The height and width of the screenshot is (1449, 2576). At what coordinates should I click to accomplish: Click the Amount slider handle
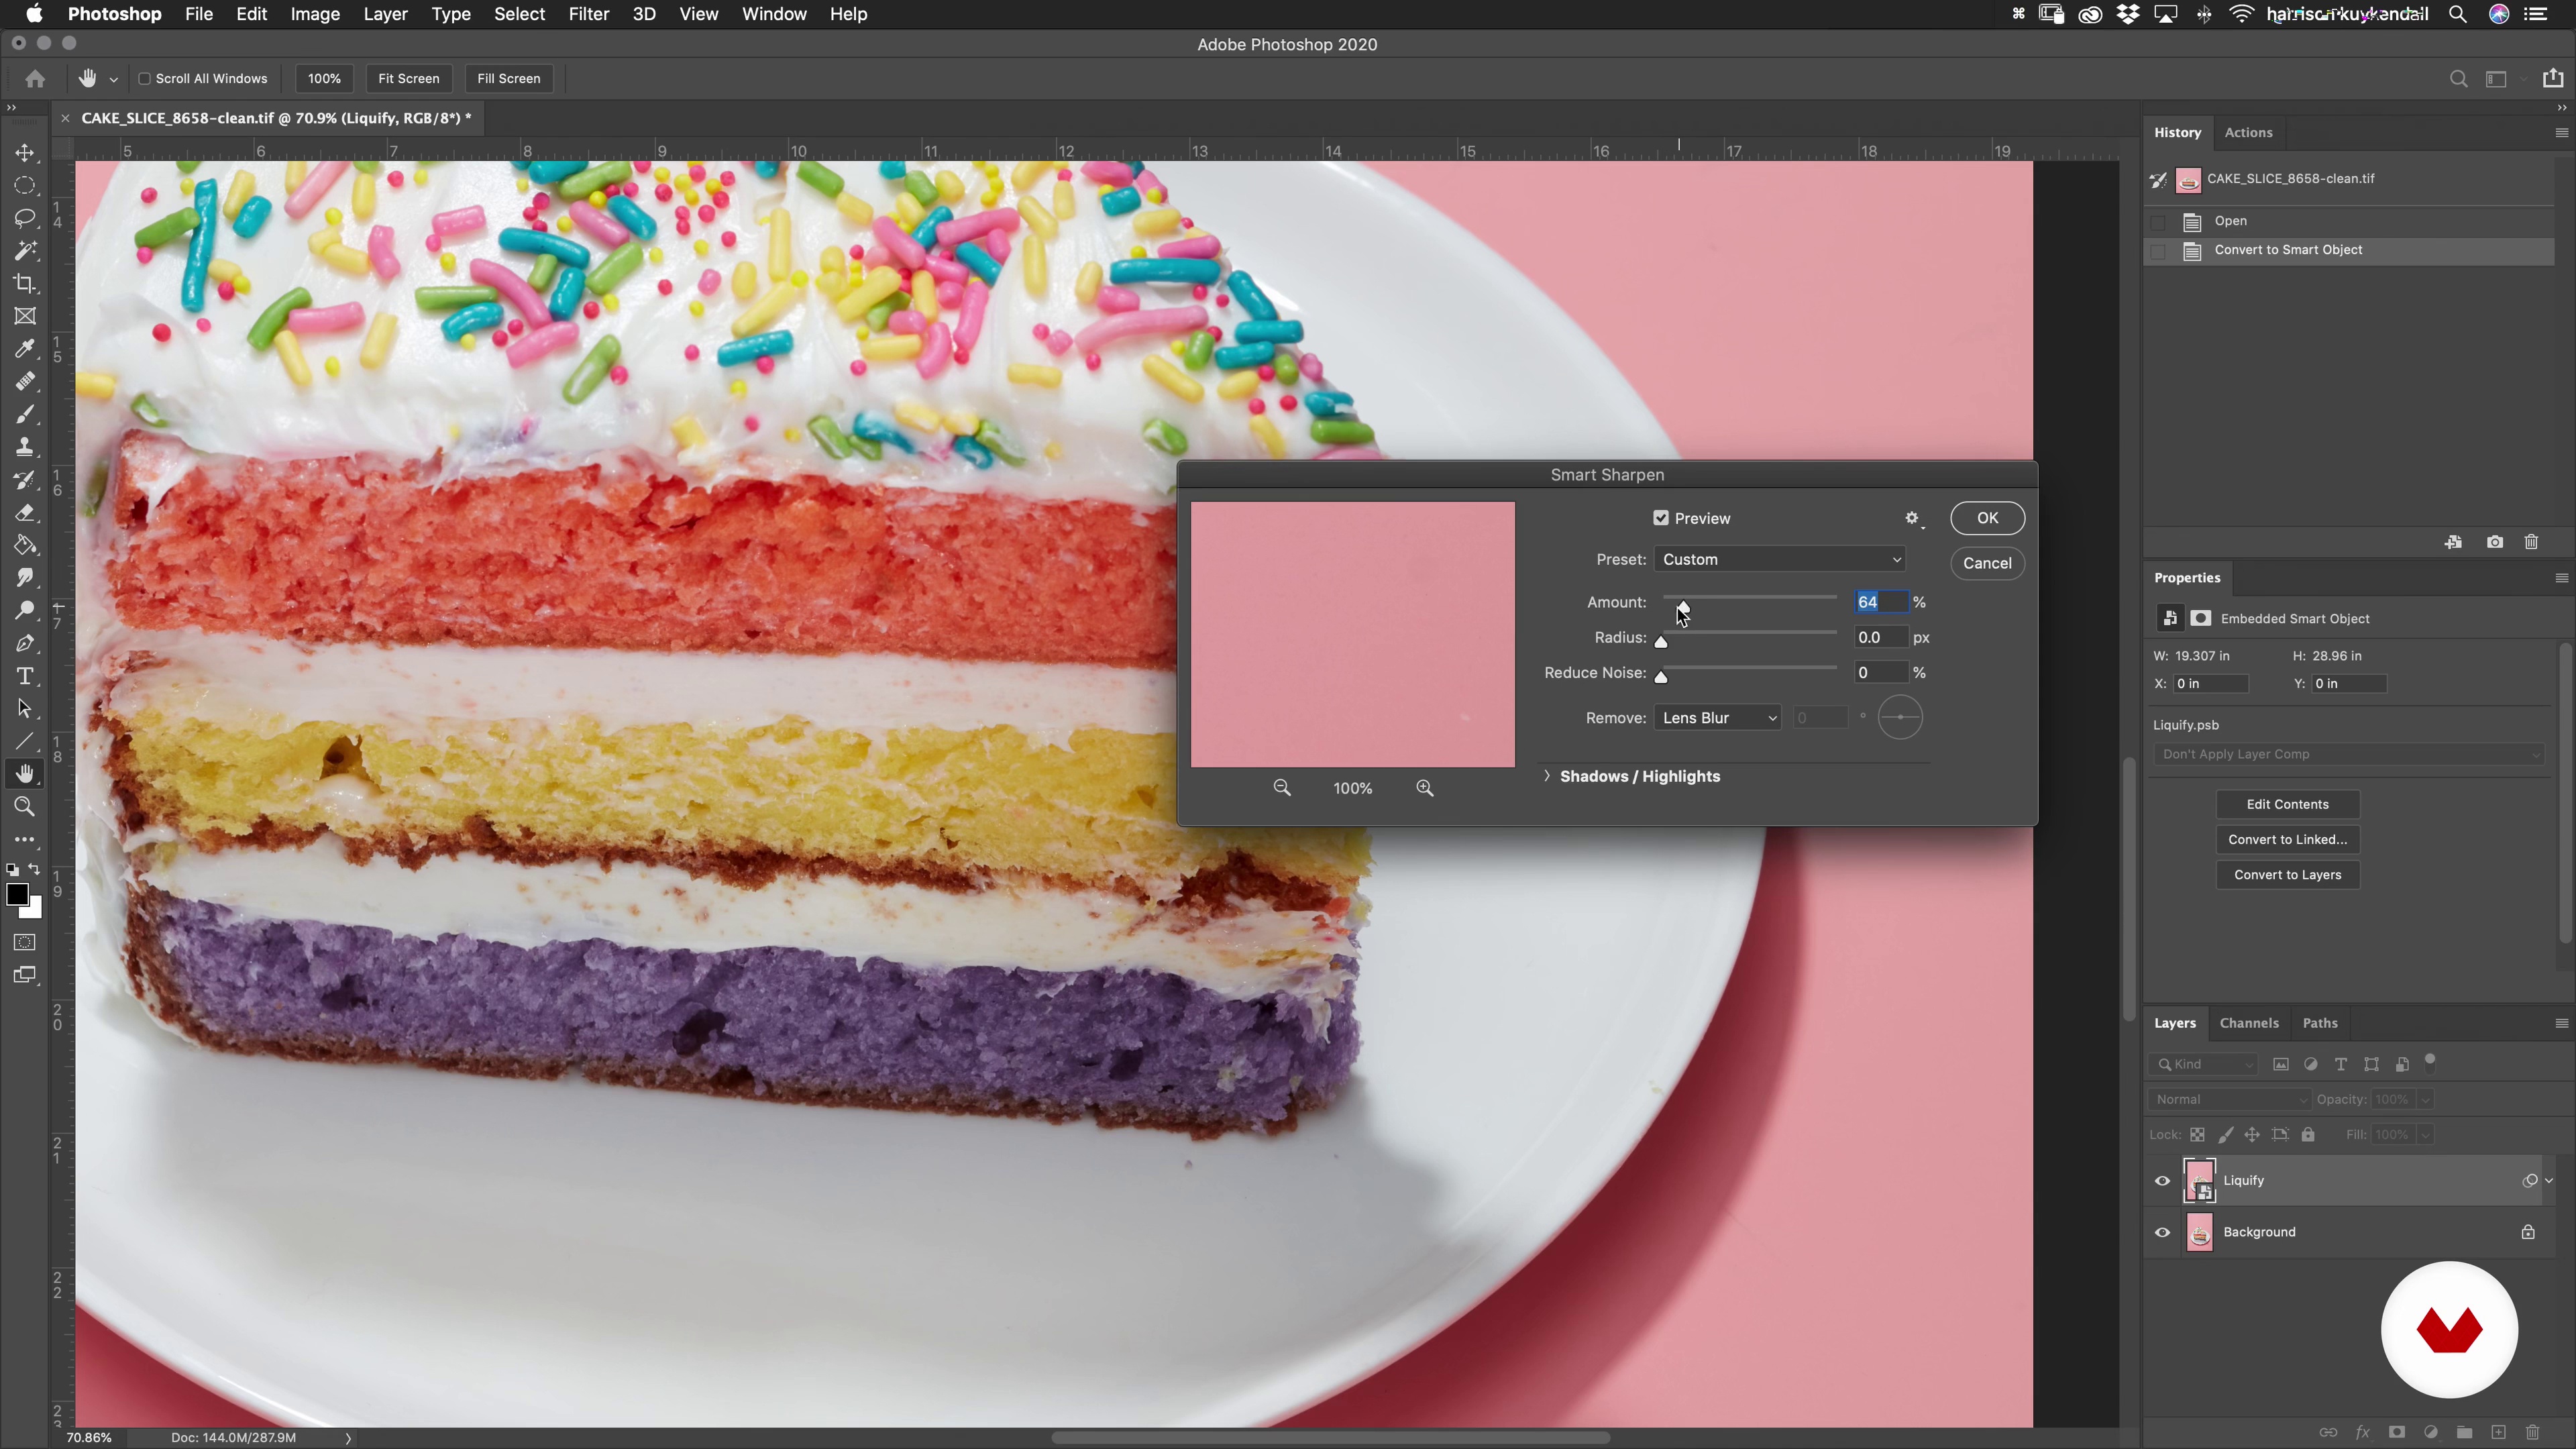pyautogui.click(x=1683, y=606)
